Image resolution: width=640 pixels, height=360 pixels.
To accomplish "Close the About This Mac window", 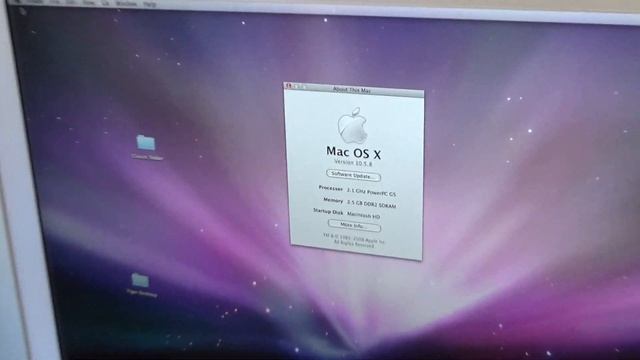I will (x=288, y=86).
